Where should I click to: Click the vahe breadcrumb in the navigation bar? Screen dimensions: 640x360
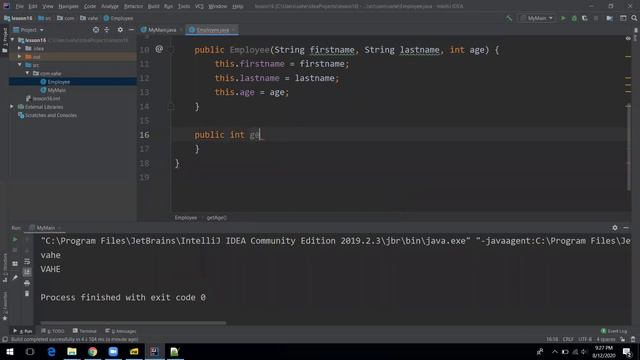89,18
